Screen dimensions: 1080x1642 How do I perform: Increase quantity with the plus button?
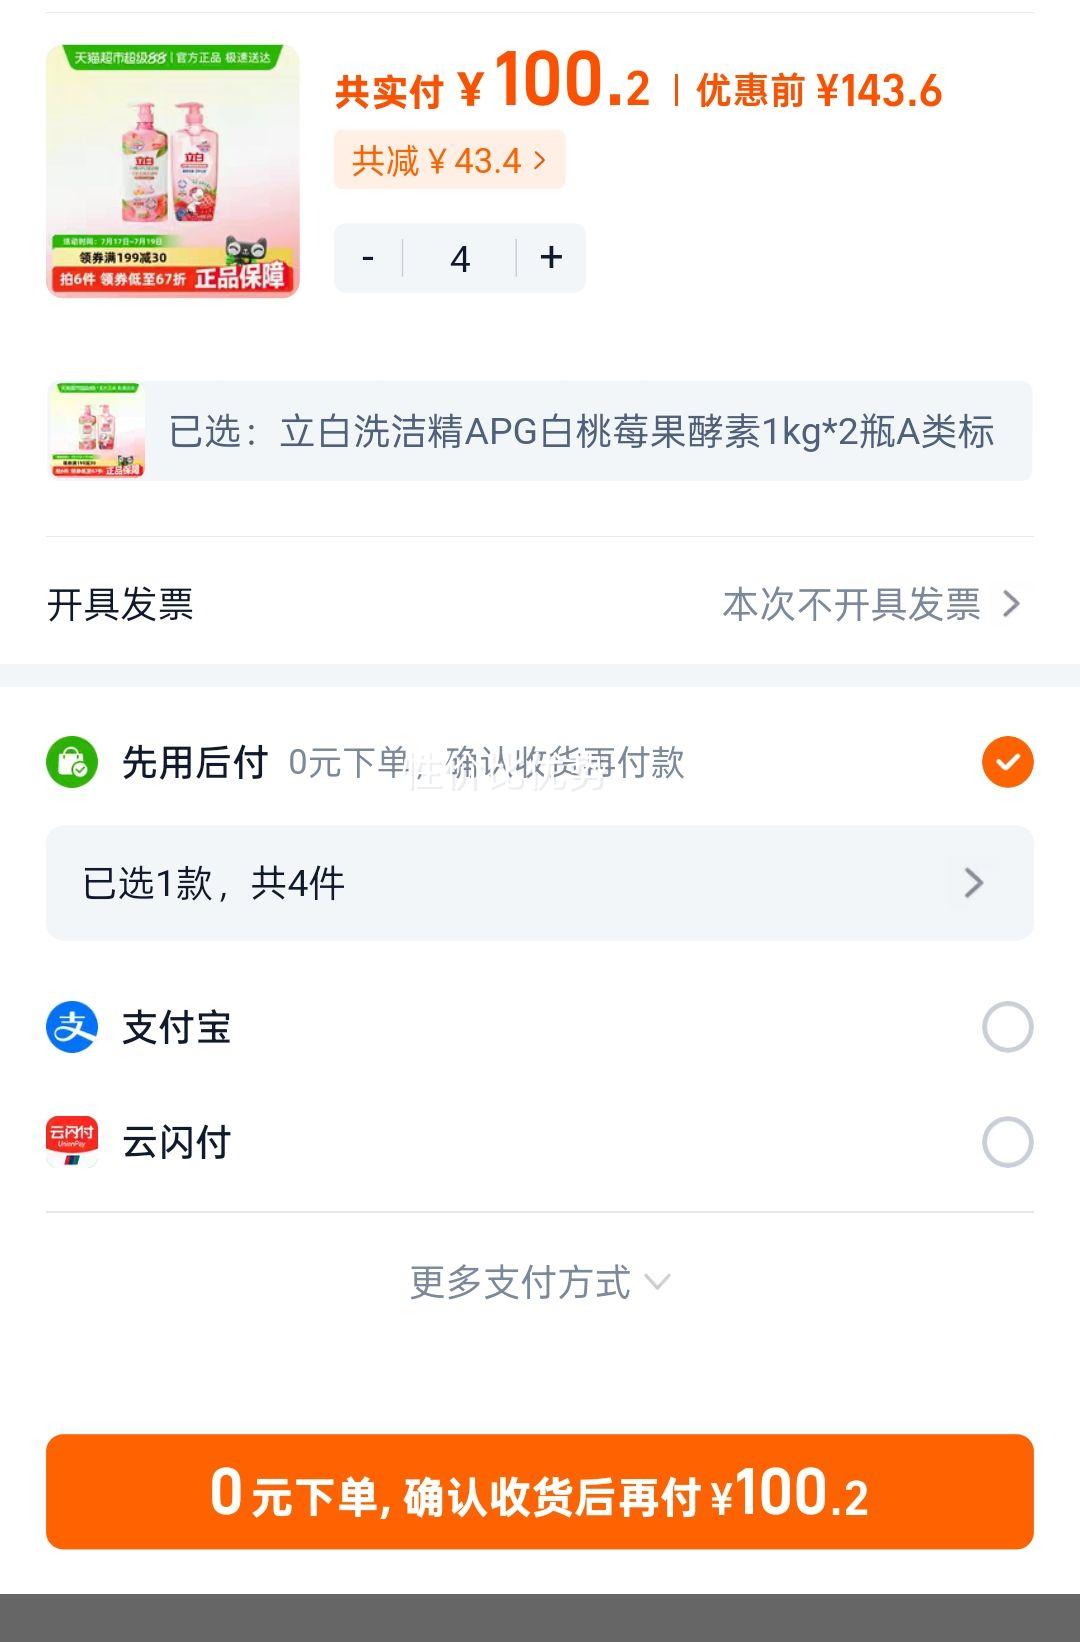pyautogui.click(x=551, y=258)
